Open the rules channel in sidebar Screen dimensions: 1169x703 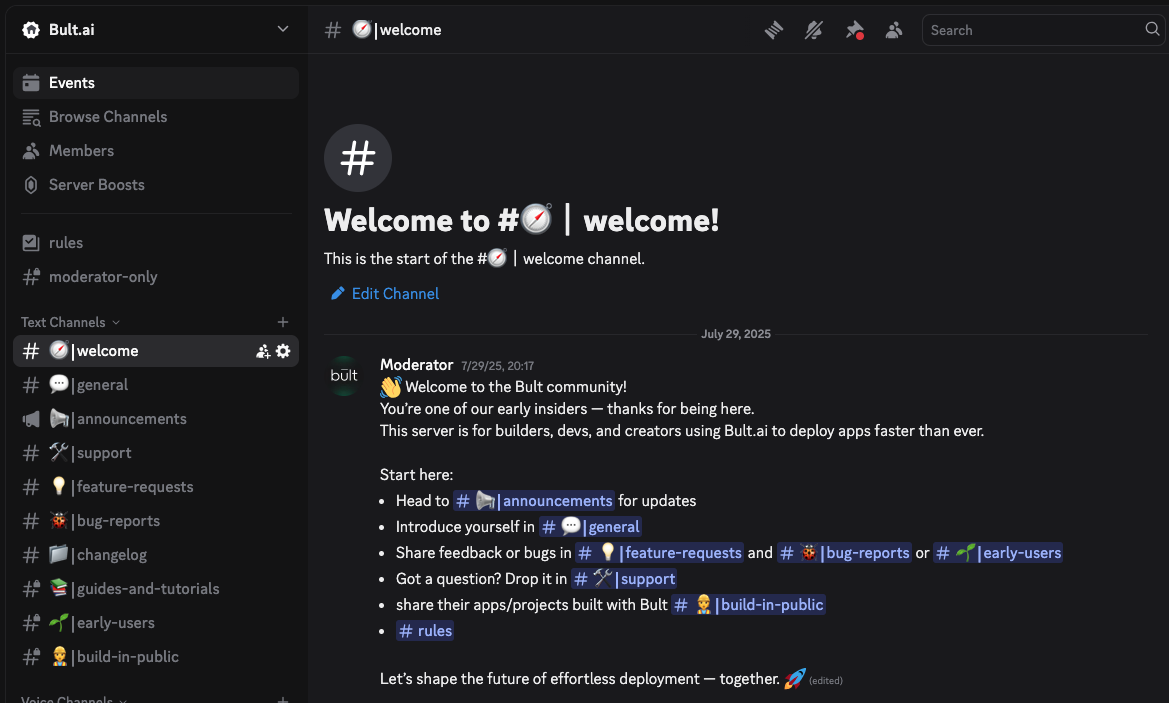pos(156,243)
